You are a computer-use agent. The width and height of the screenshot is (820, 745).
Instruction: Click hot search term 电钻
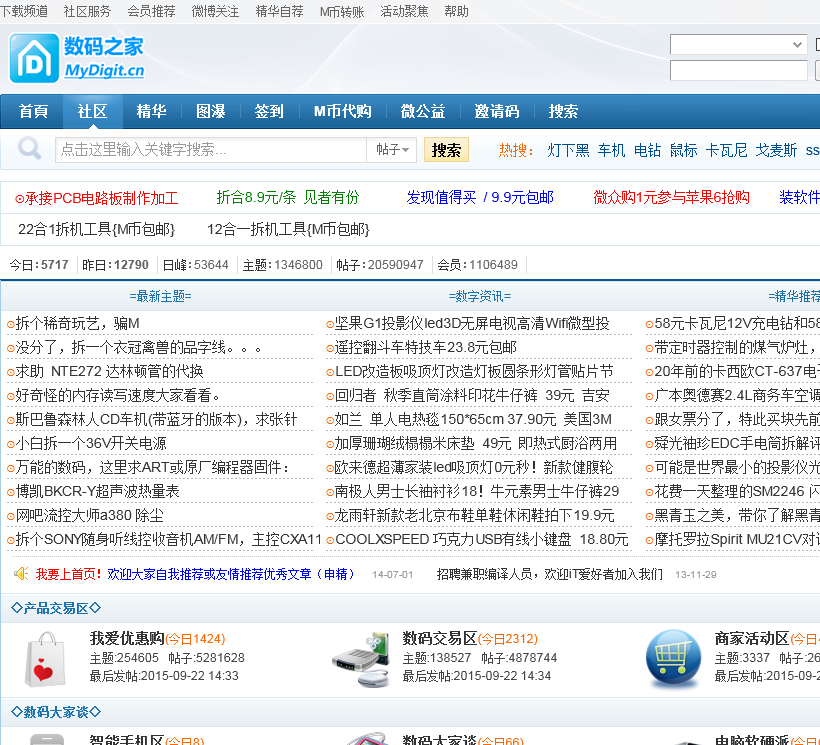(647, 151)
